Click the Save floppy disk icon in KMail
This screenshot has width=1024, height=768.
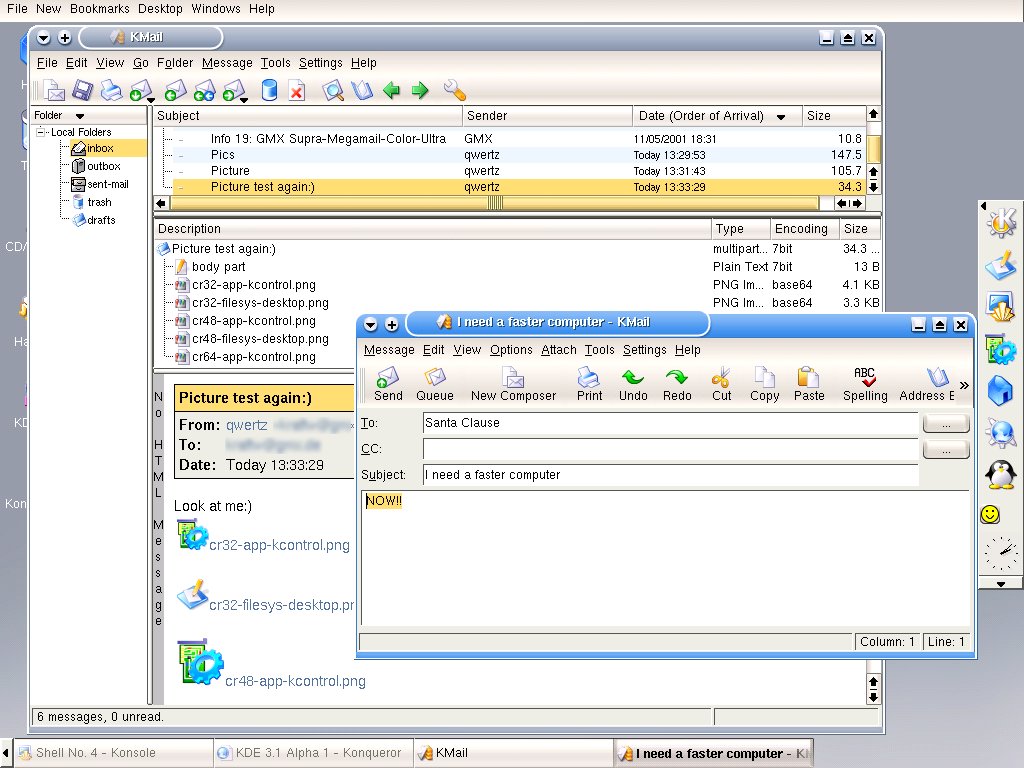coord(82,90)
